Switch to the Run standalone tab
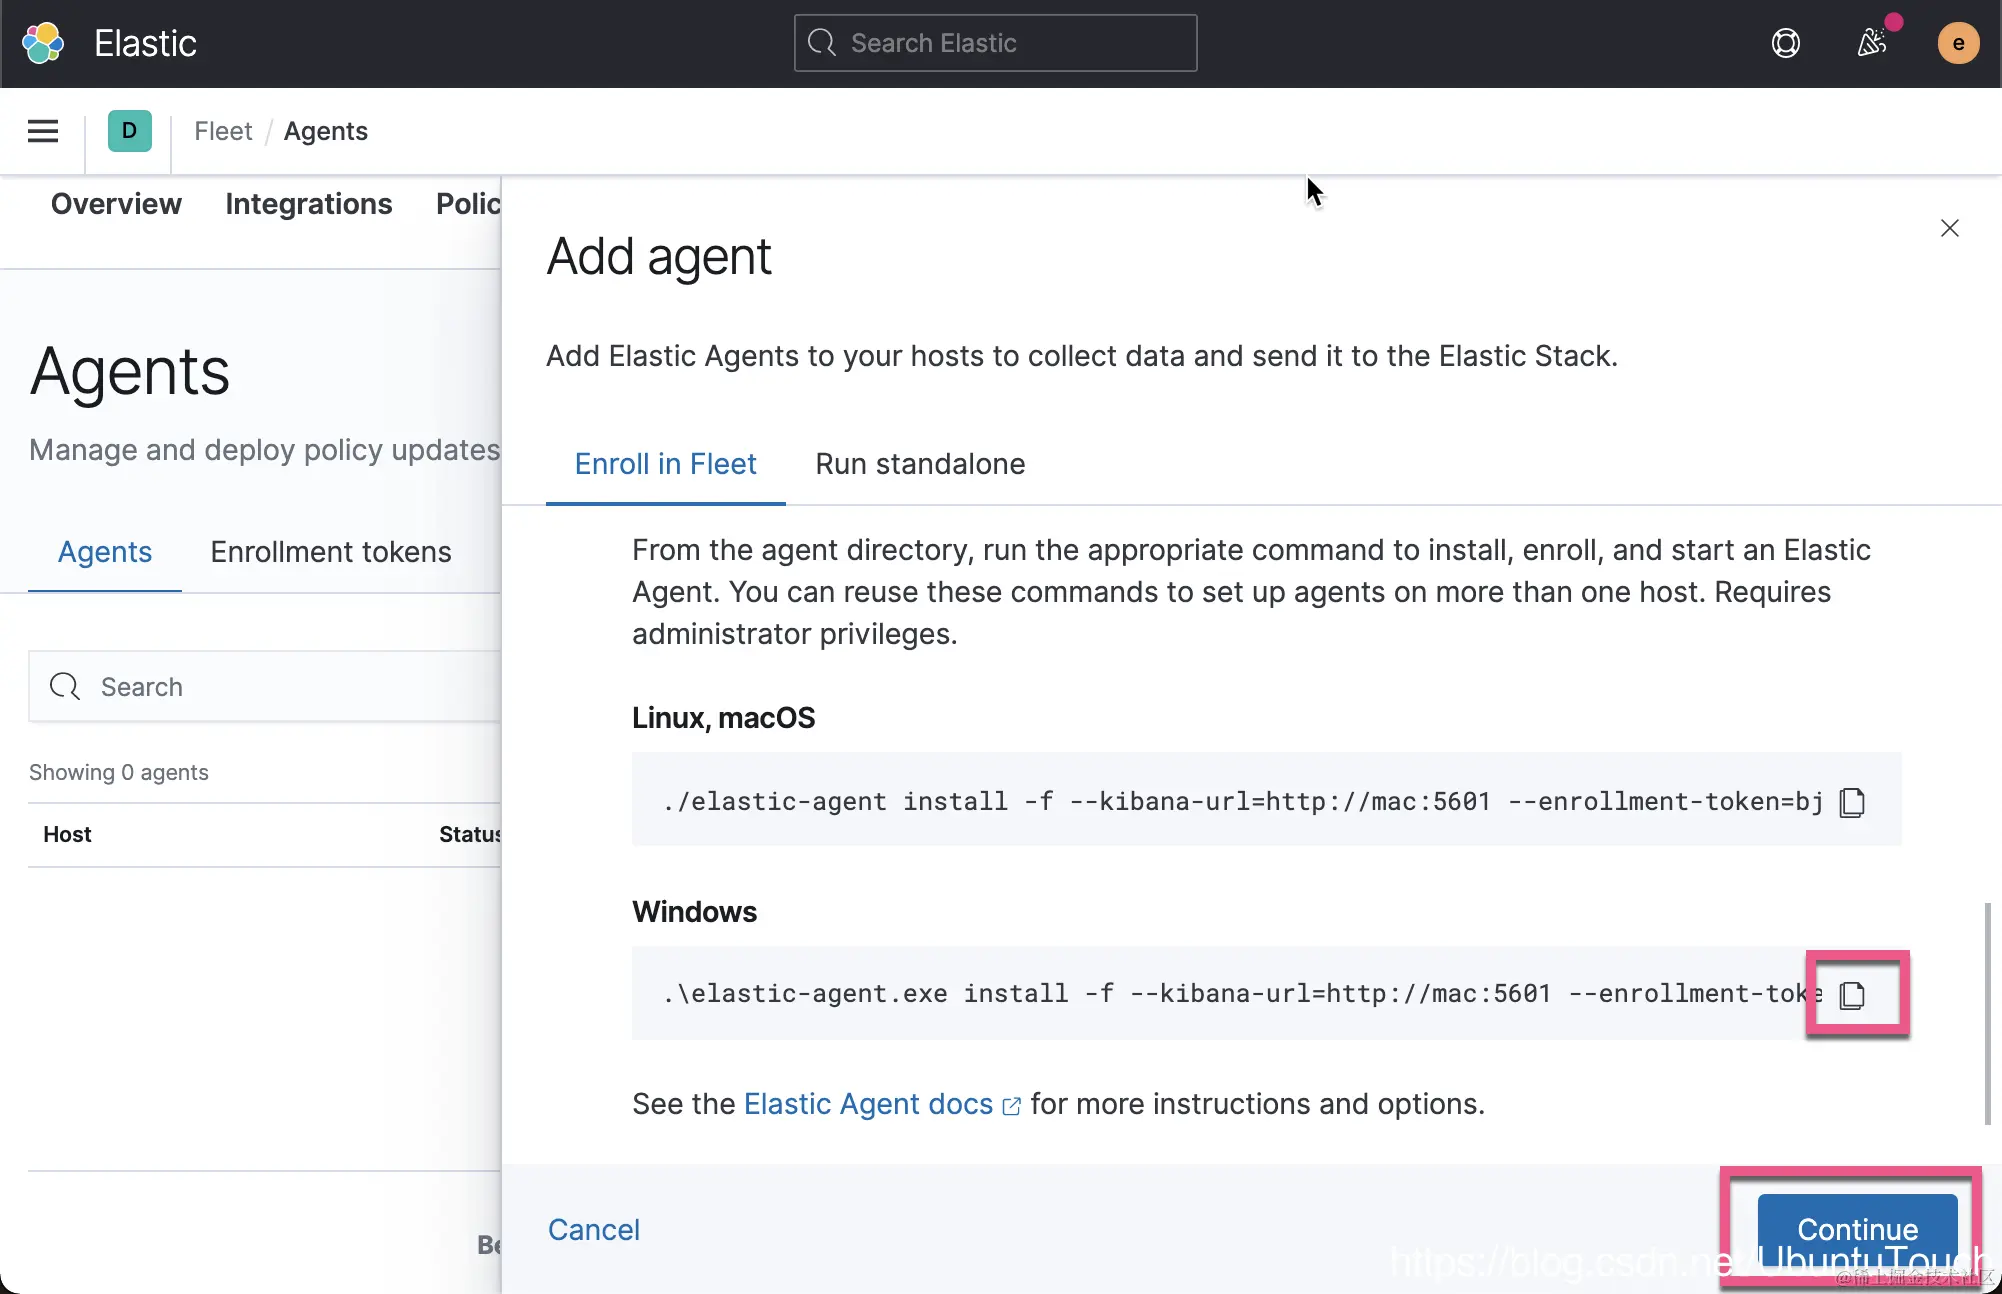The image size is (2002, 1294). click(919, 464)
